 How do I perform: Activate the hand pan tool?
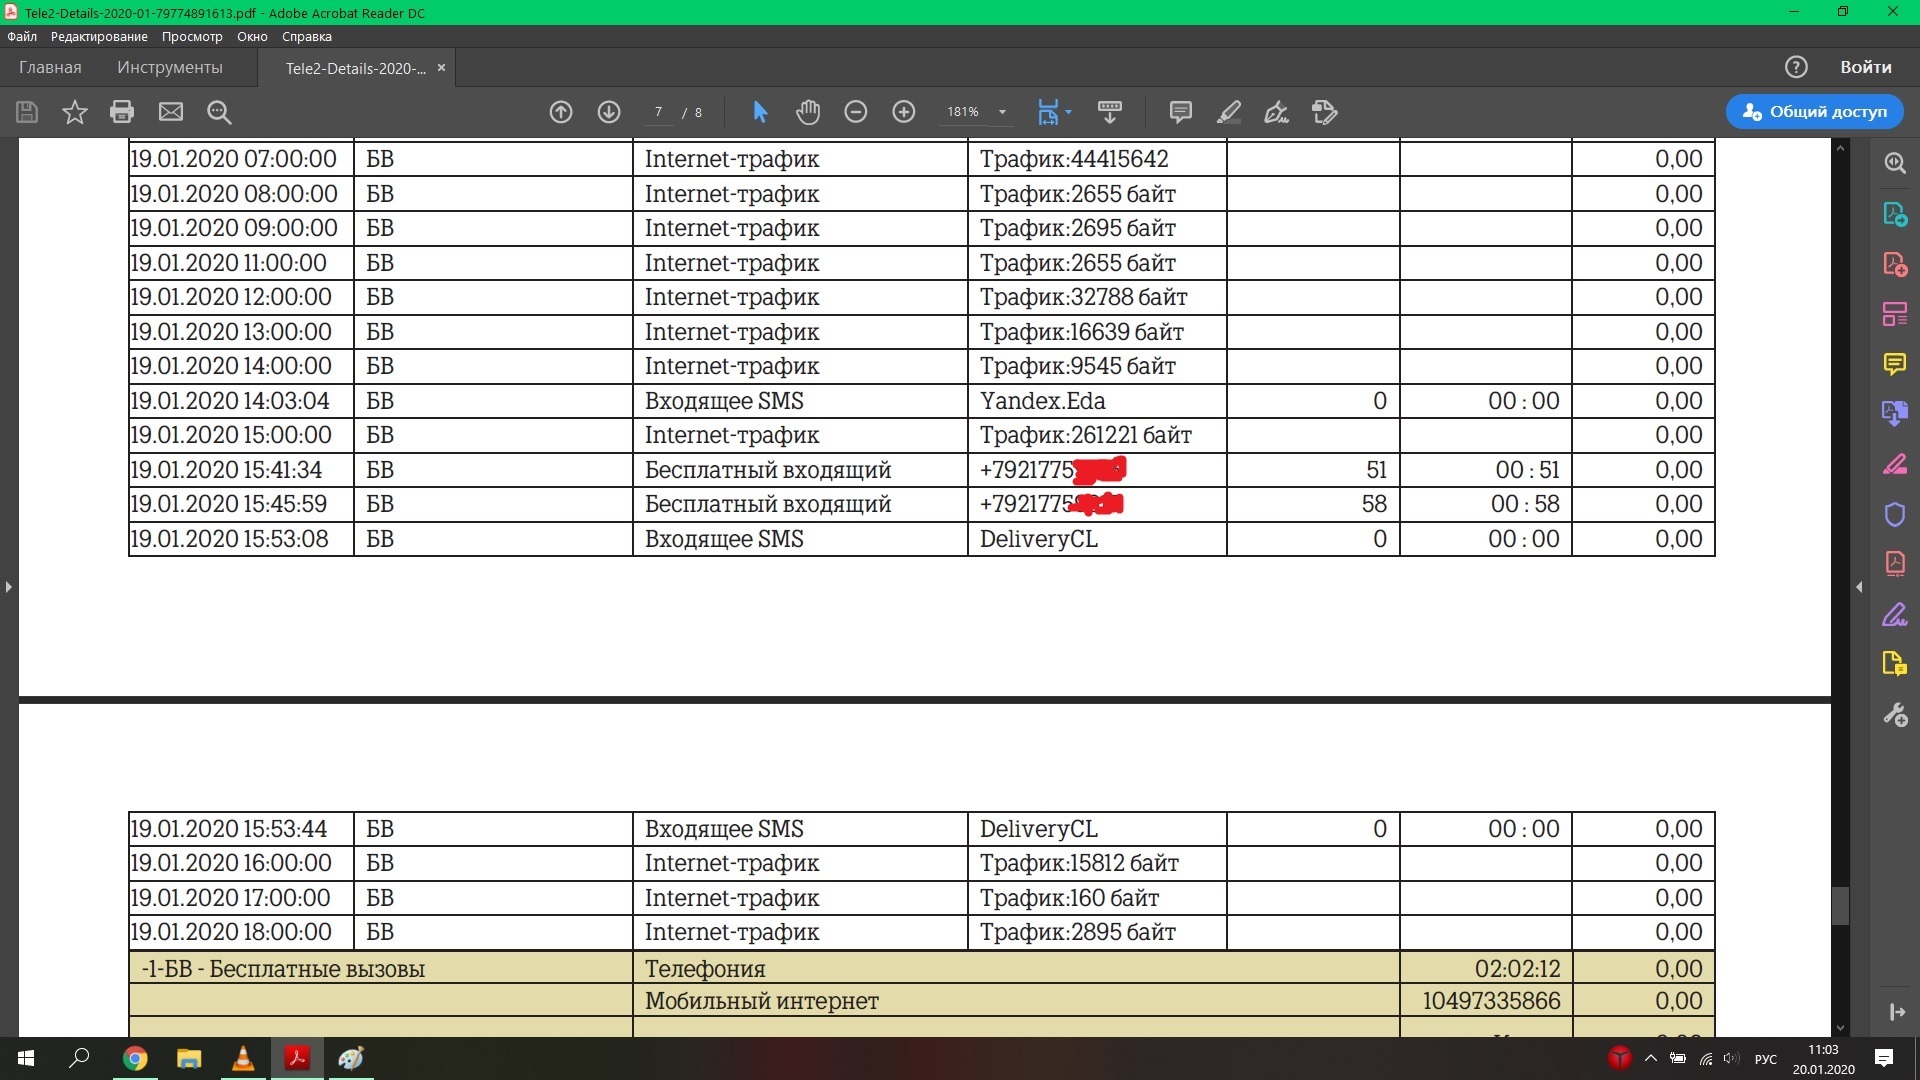click(x=808, y=112)
